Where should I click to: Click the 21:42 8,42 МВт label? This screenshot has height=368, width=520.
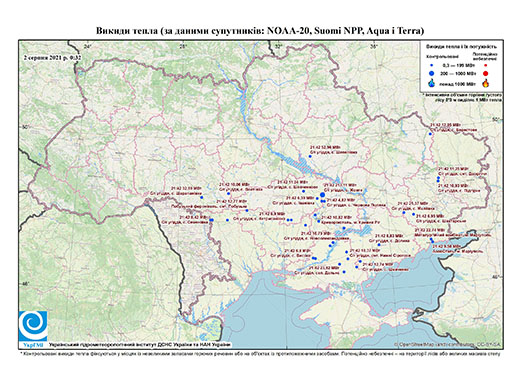(194, 217)
